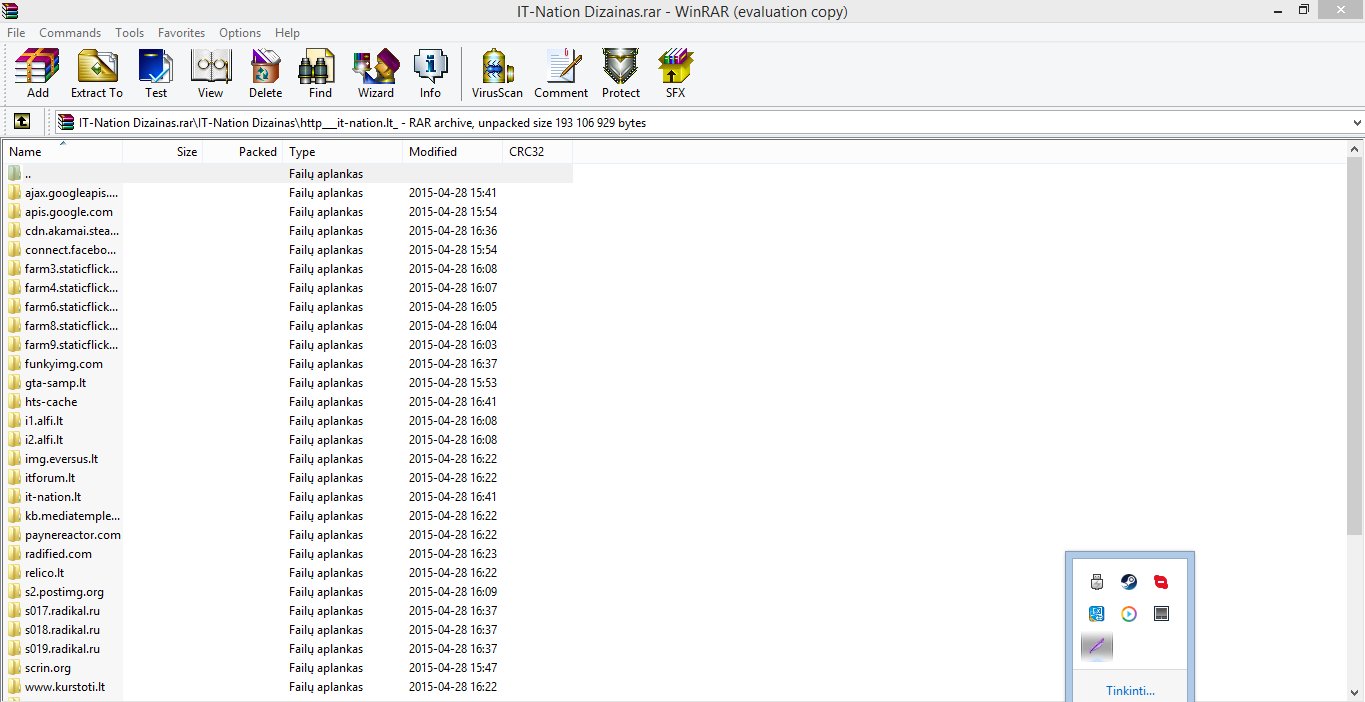Open the Help menu
Image resolution: width=1365 pixels, height=702 pixels.
click(287, 33)
